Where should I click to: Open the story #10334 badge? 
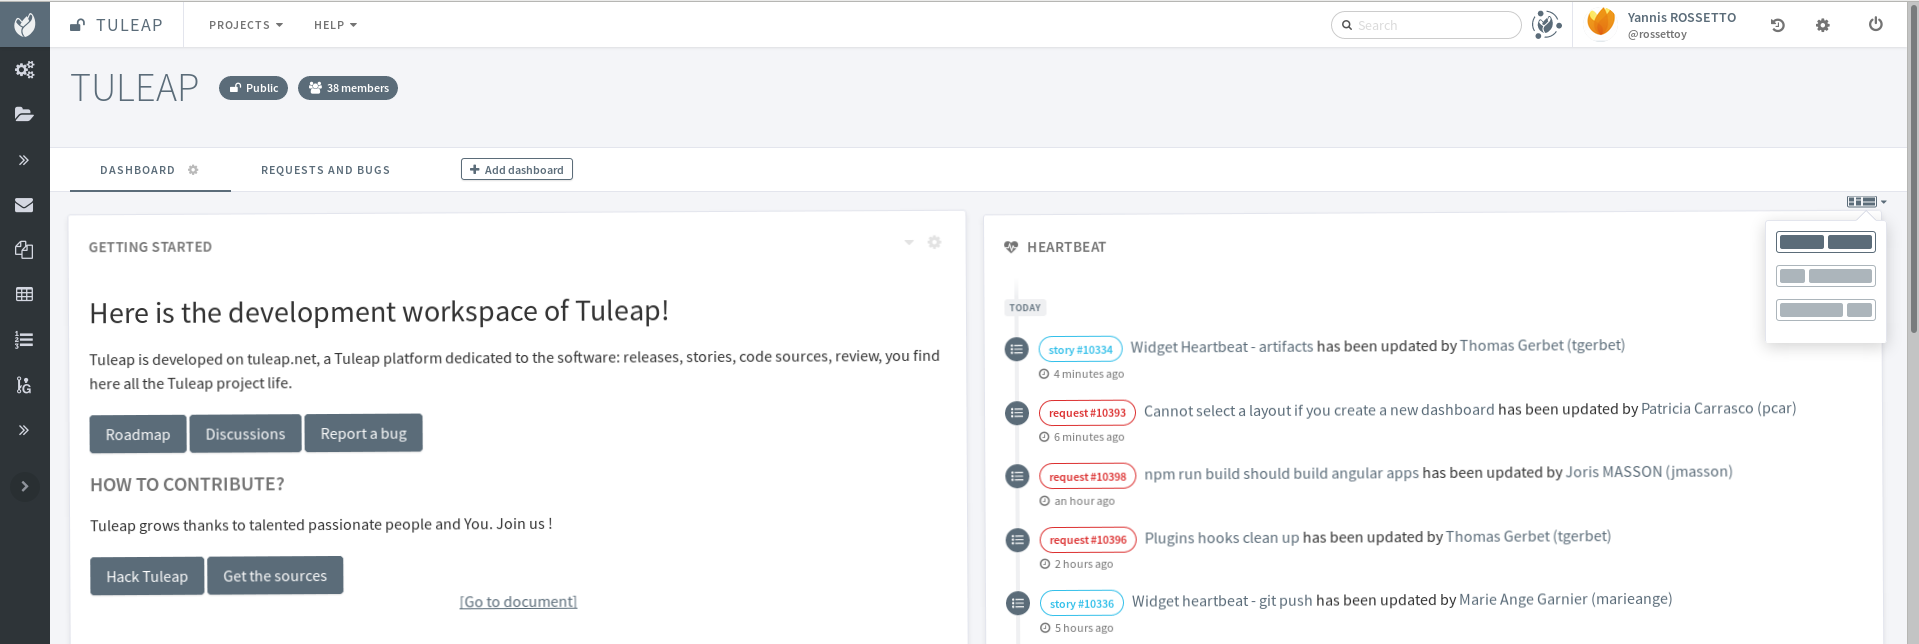coord(1080,349)
